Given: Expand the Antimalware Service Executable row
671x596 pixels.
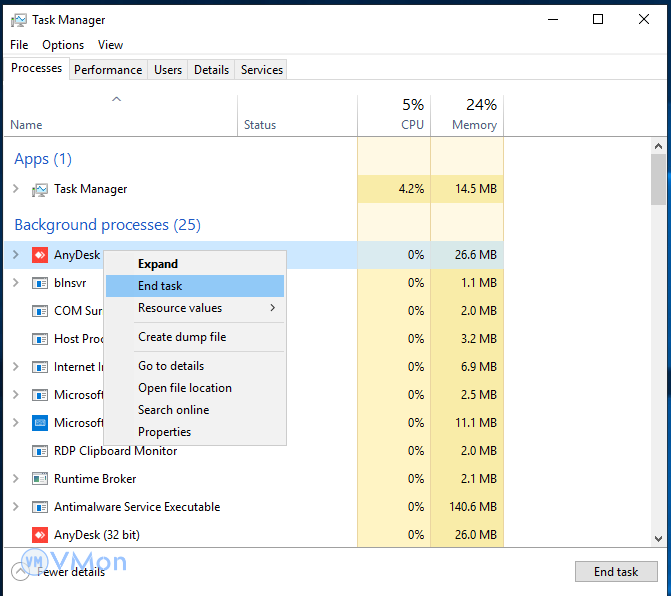Looking at the screenshot, I should click(15, 507).
